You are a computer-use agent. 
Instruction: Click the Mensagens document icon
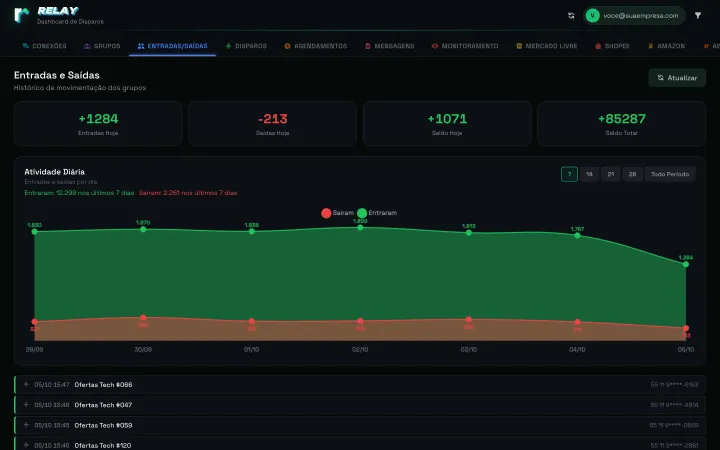tap(368, 46)
